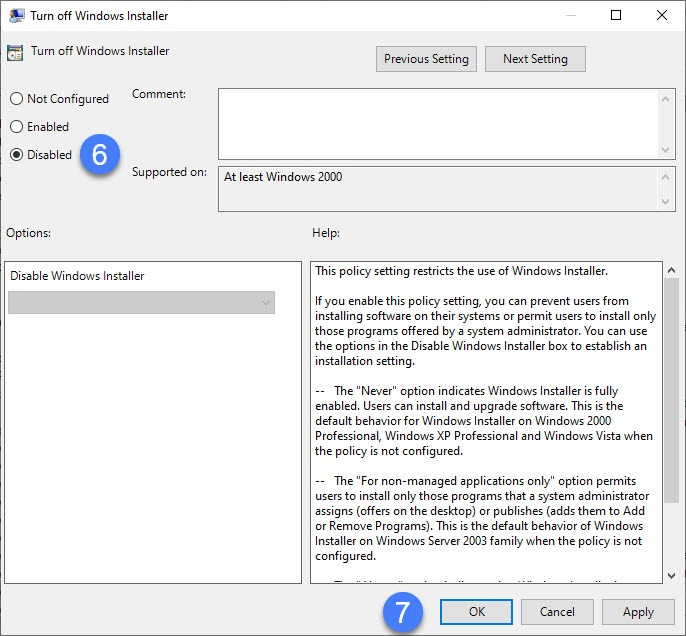Maximize the Turn off Windows Installer window
The height and width of the screenshot is (636, 686).
point(616,15)
